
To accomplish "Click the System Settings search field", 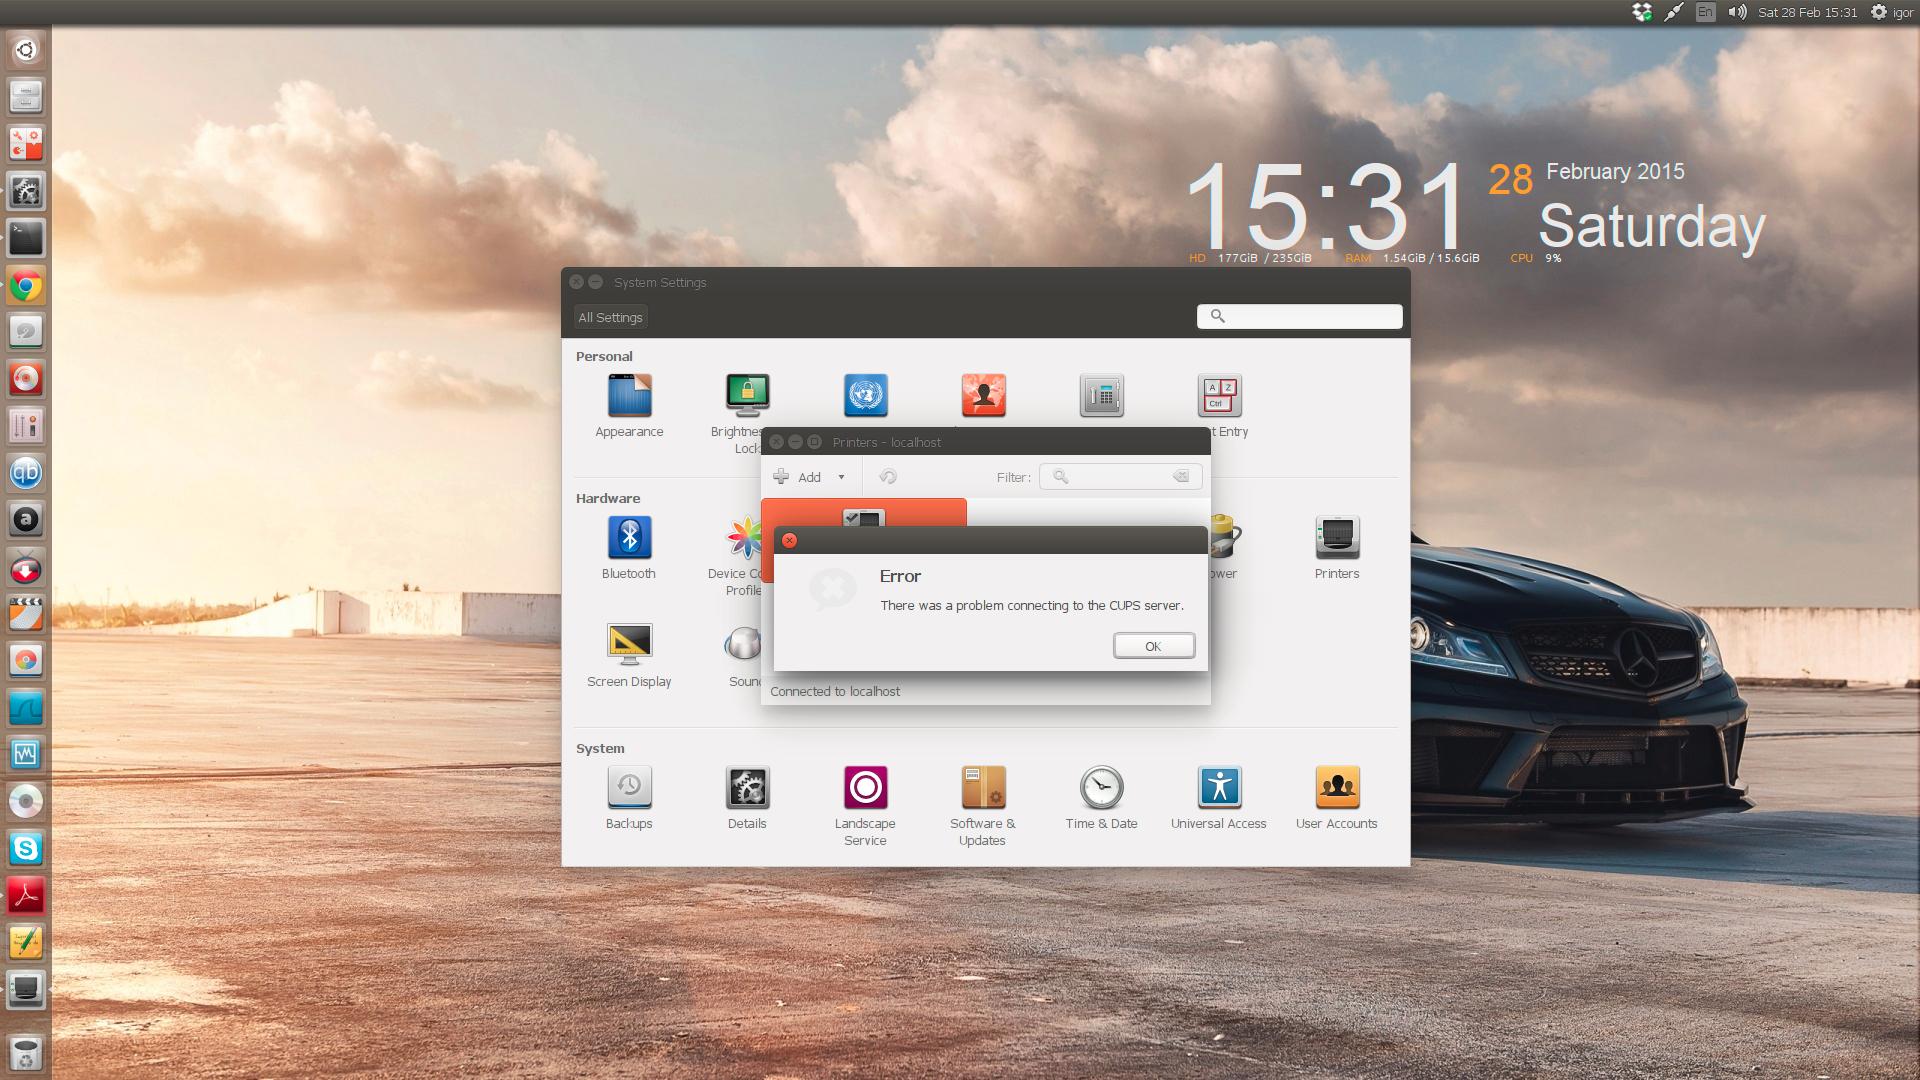I will pyautogui.click(x=1310, y=316).
